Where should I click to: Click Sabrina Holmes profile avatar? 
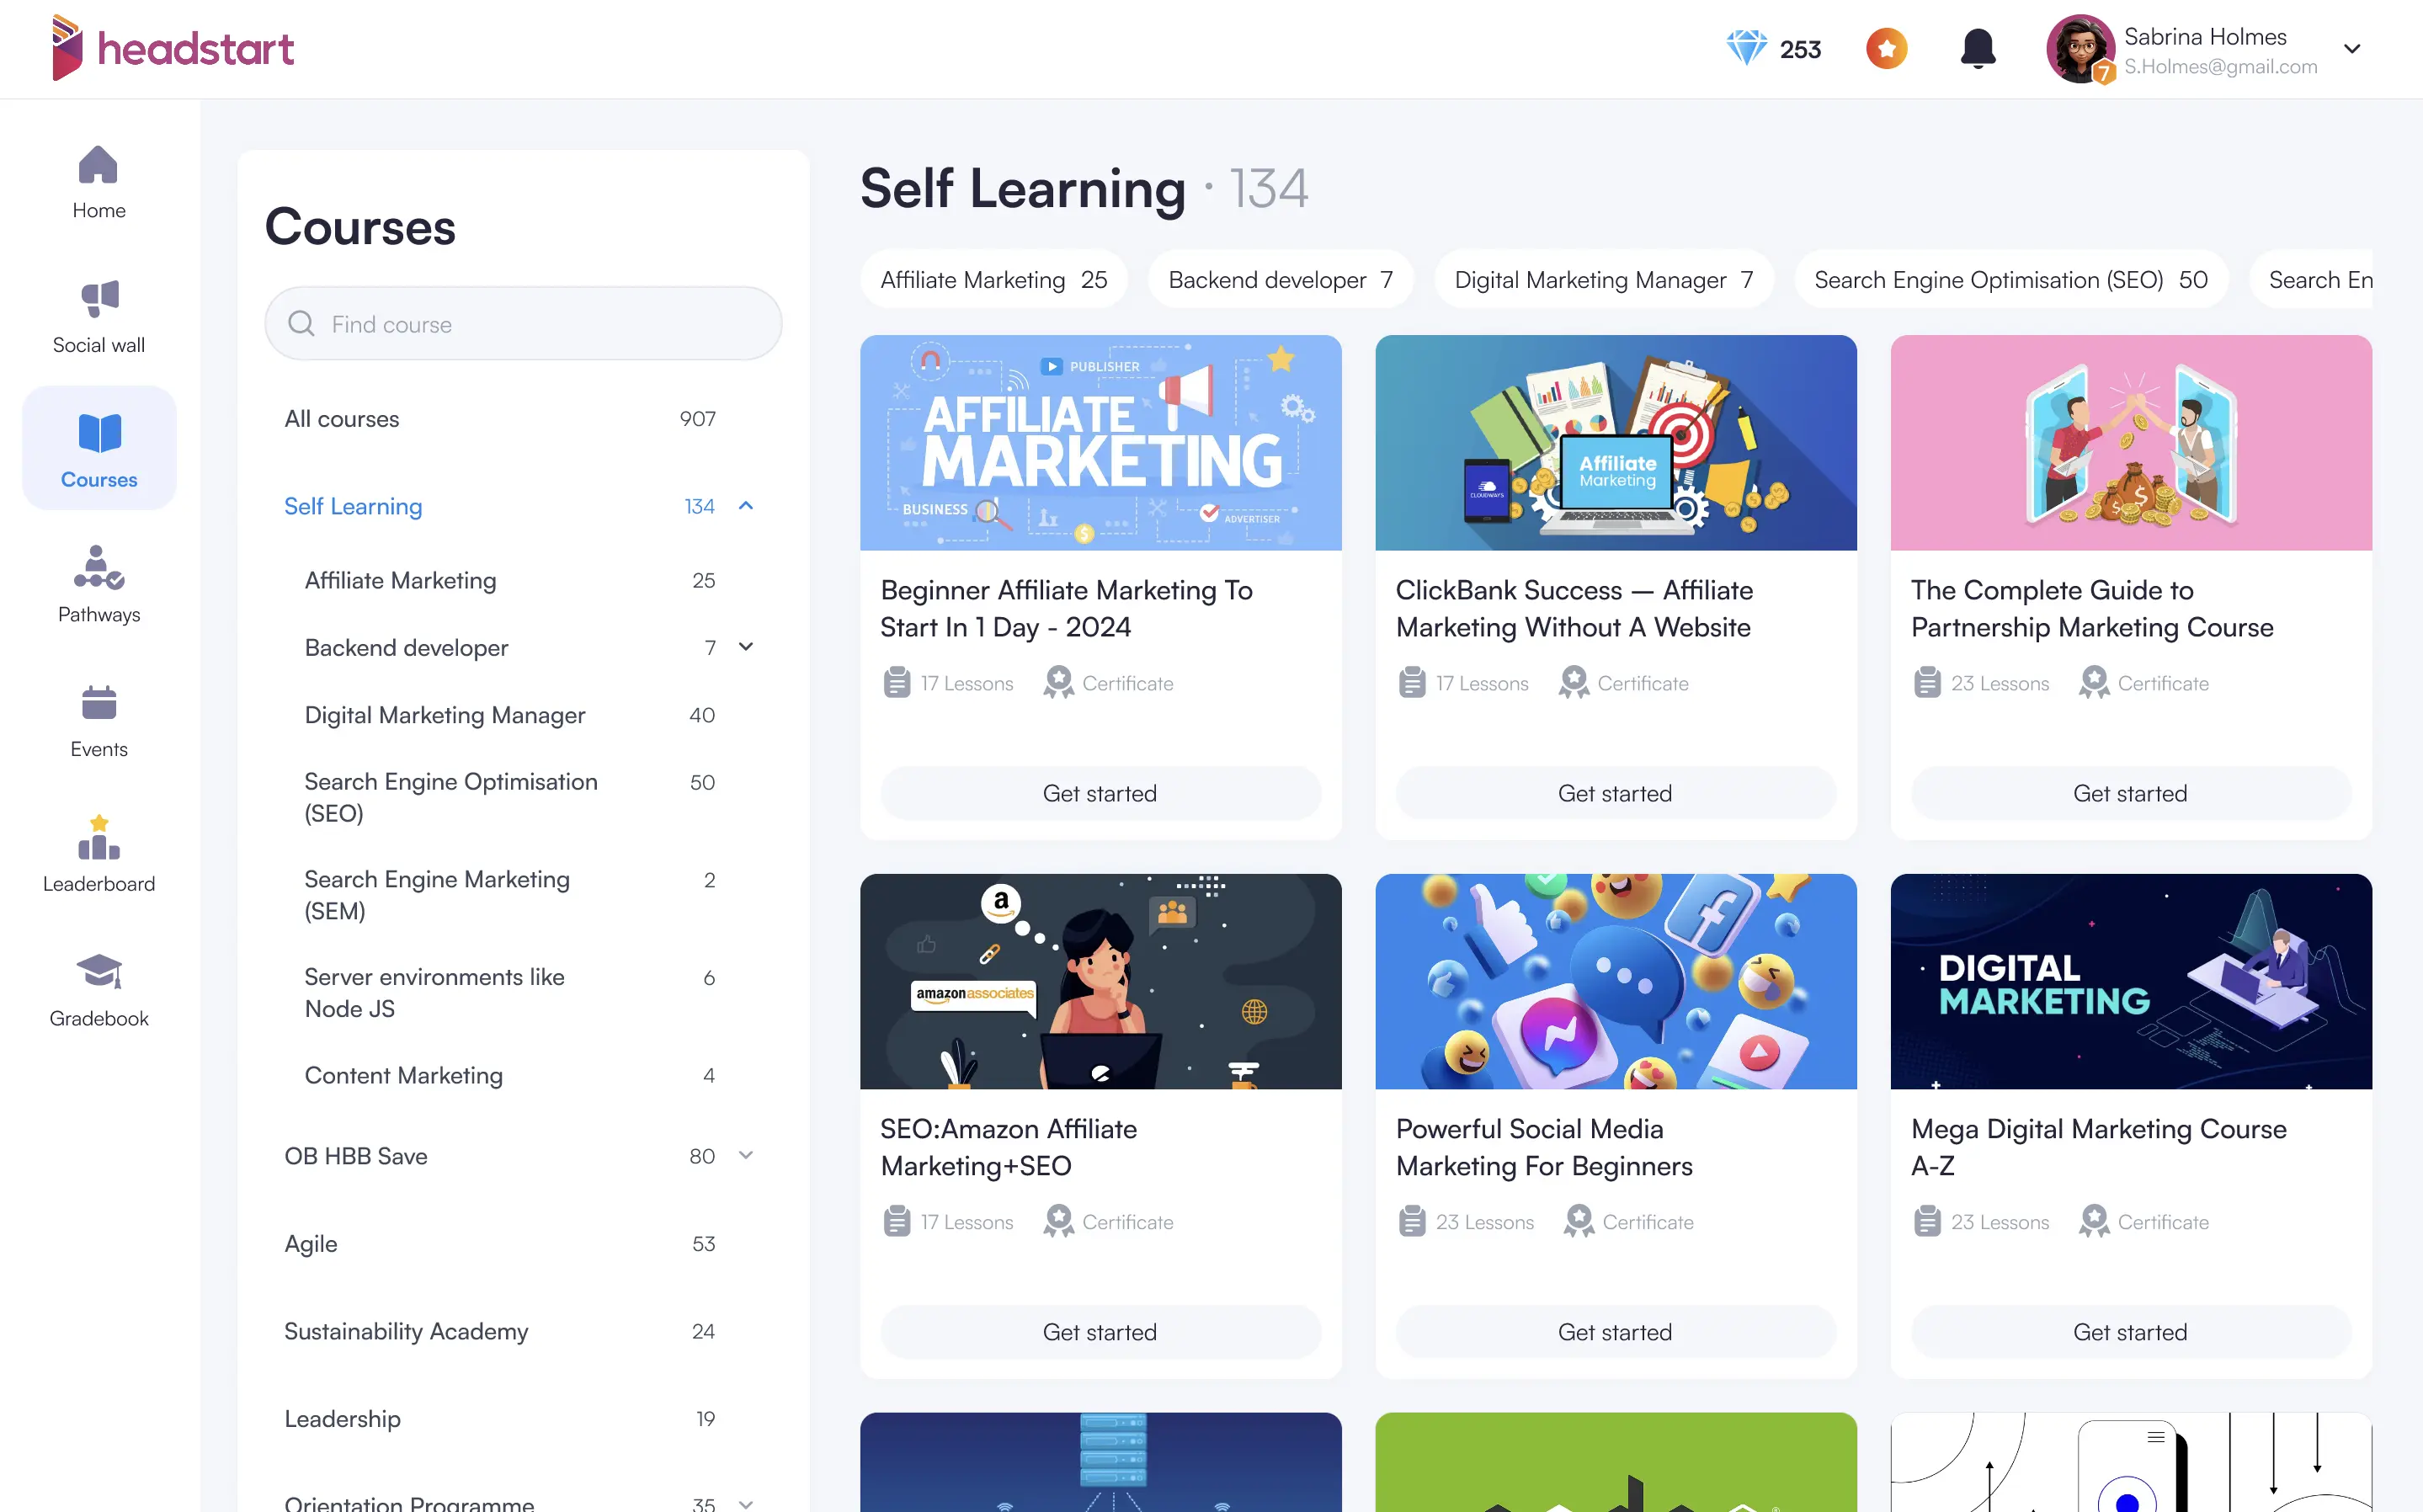(x=2080, y=49)
